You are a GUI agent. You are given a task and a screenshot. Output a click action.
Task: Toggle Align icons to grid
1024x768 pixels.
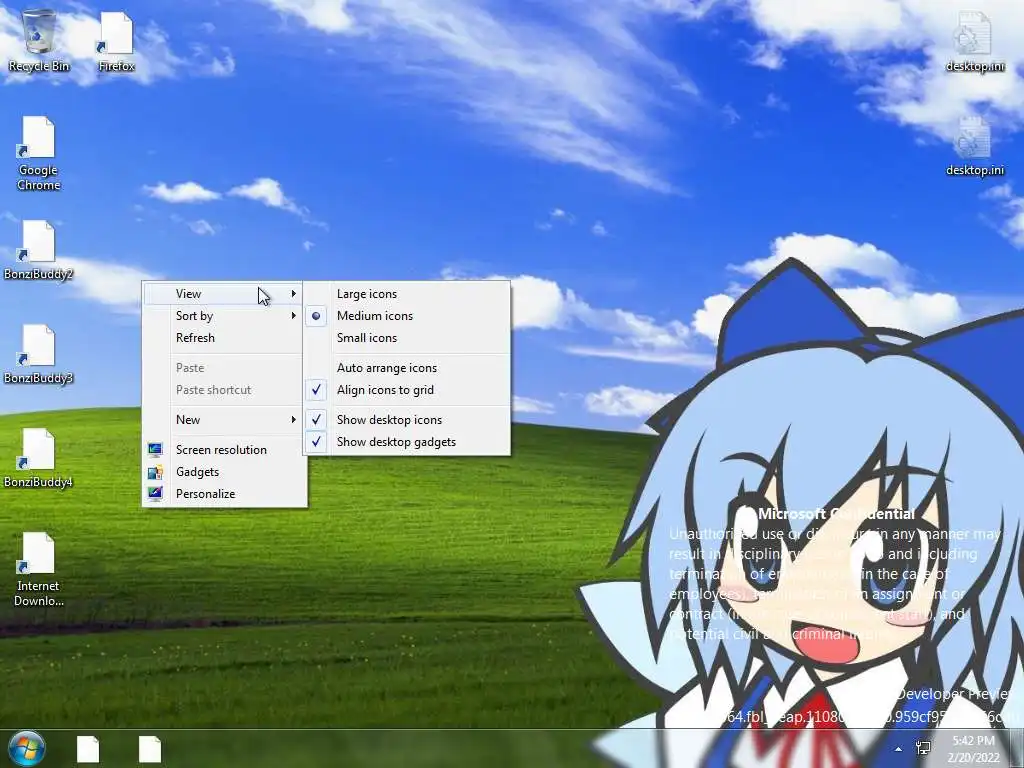[406, 390]
